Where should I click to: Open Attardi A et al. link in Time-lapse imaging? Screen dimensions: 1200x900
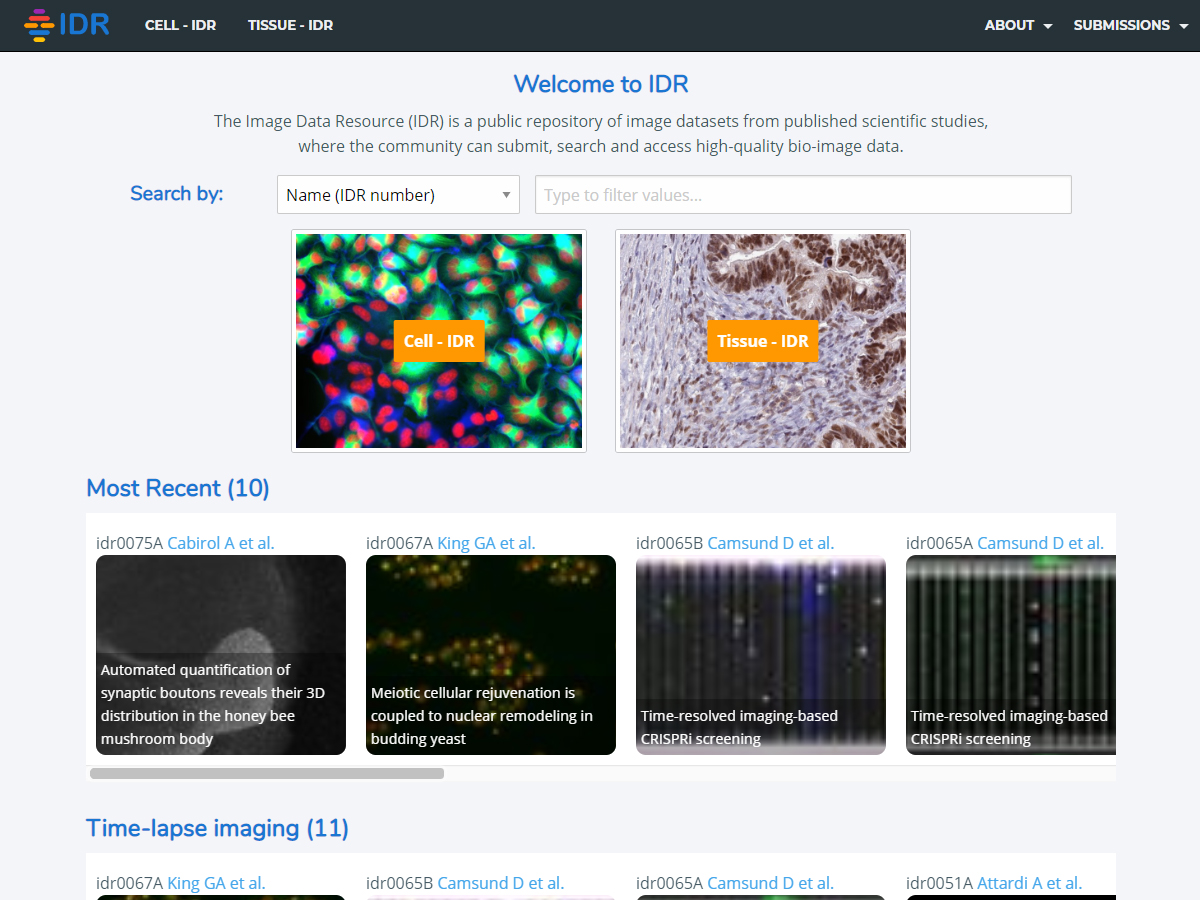1030,883
